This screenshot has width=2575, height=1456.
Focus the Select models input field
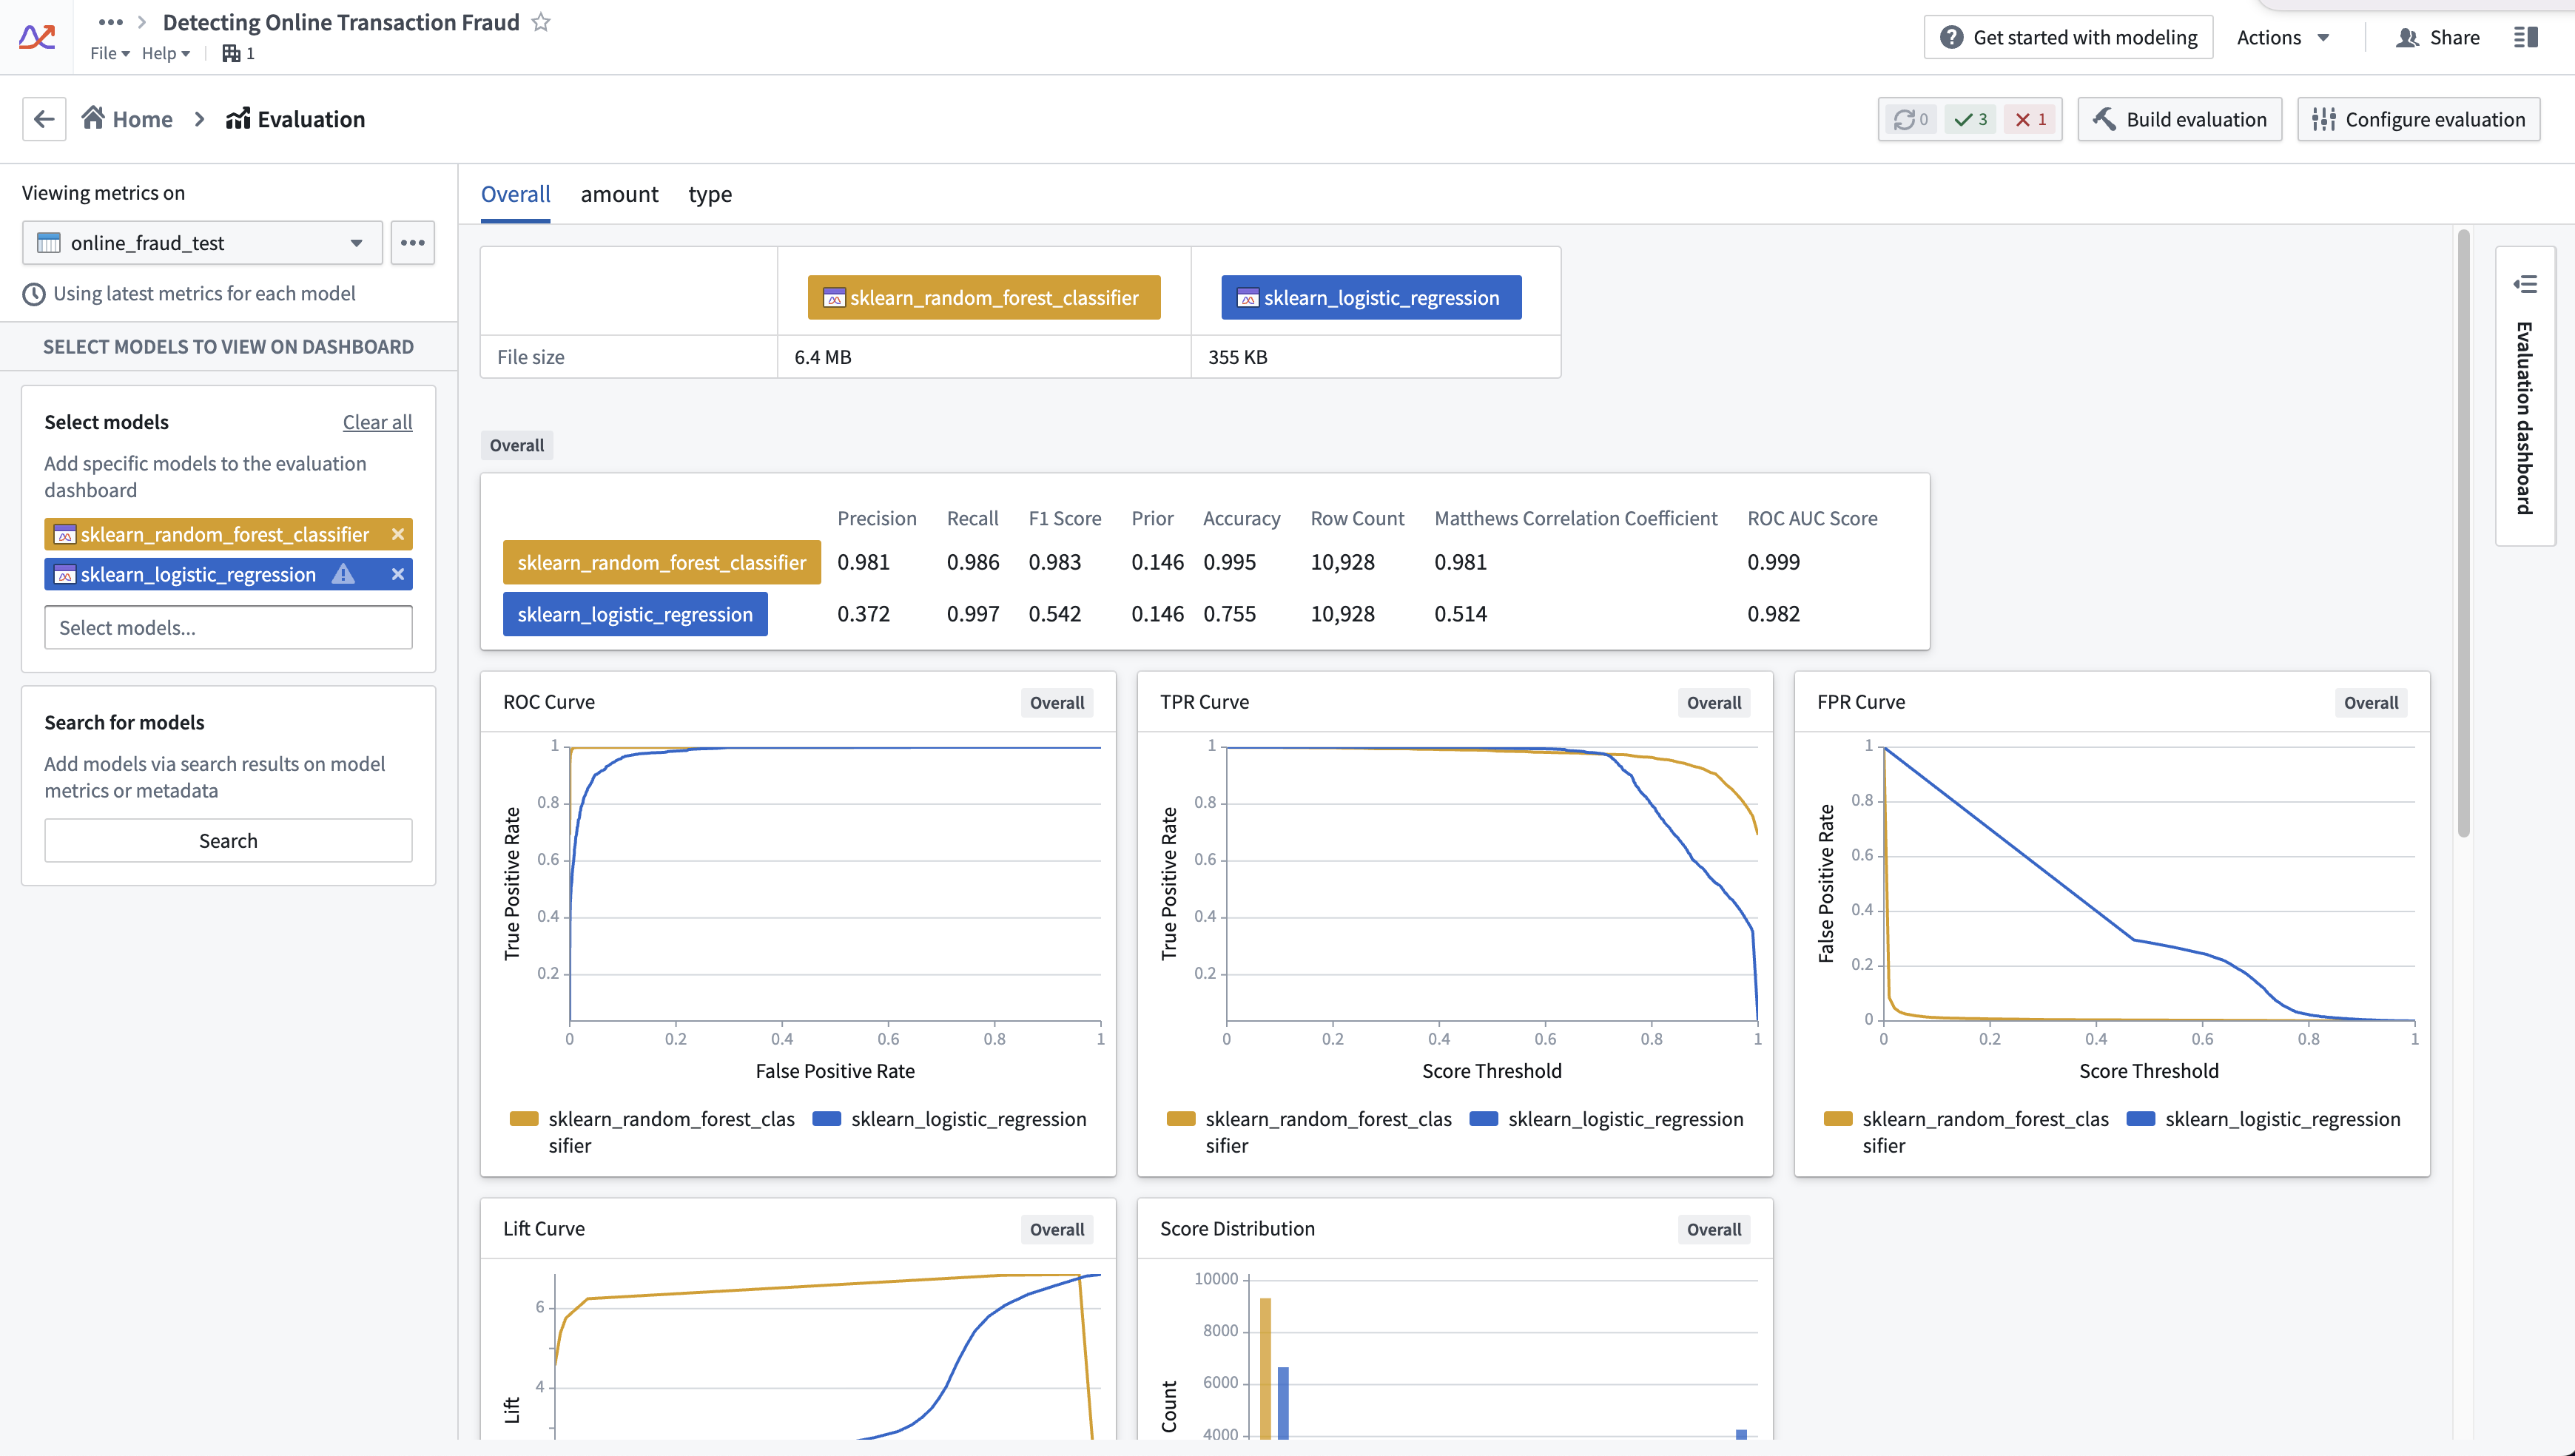click(228, 628)
